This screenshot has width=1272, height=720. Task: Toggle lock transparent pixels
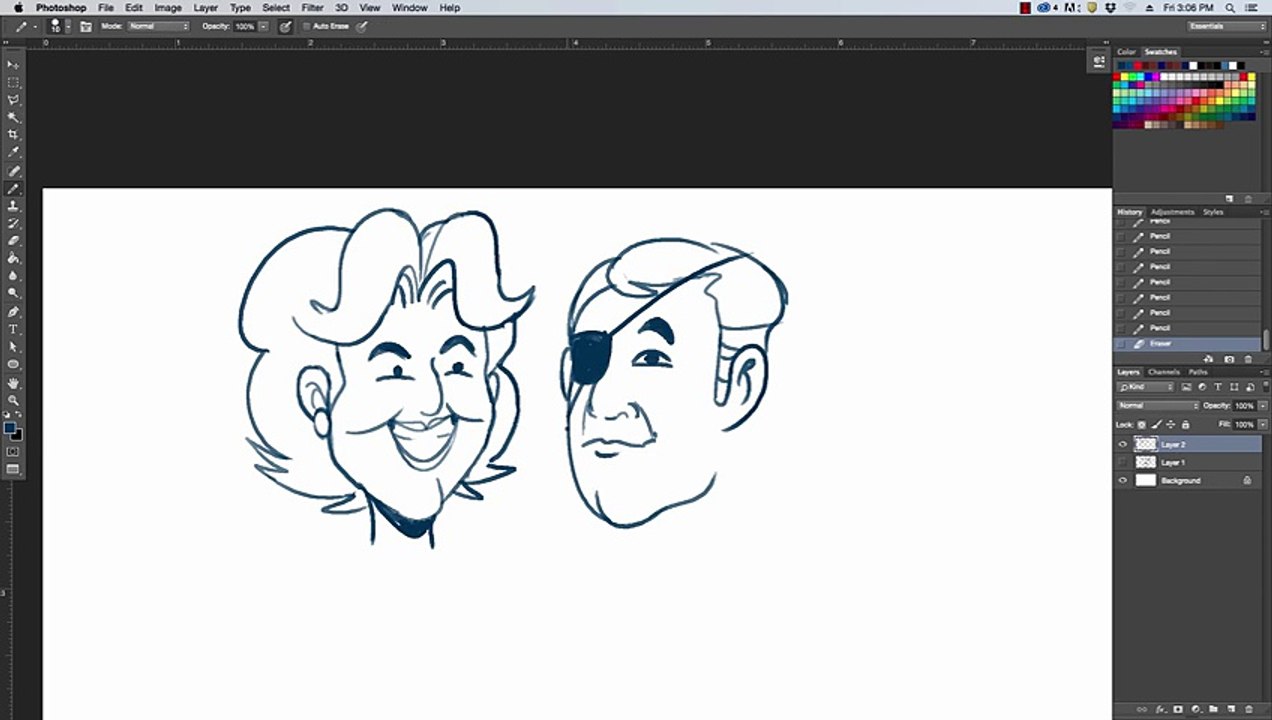point(1141,425)
